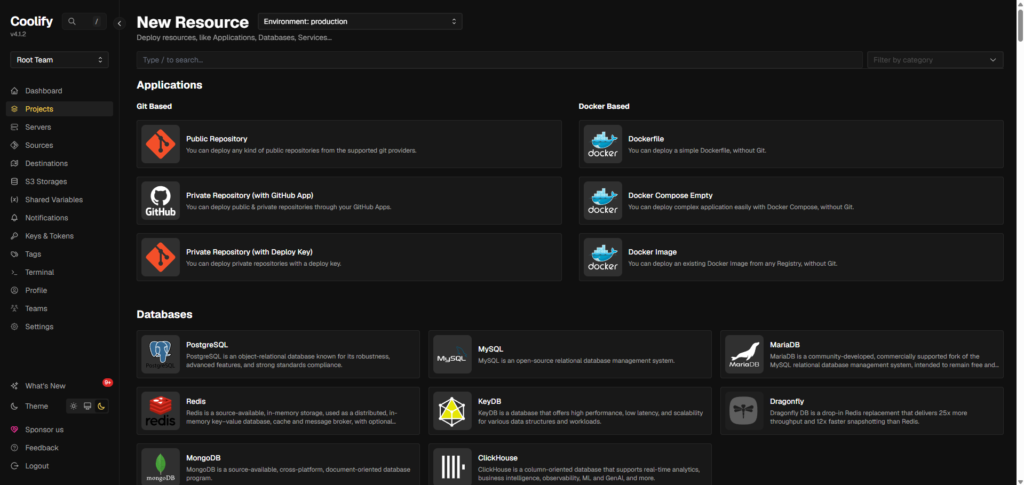Click the Coolify logo title
Image resolution: width=1024 pixels, height=485 pixels.
coord(31,22)
